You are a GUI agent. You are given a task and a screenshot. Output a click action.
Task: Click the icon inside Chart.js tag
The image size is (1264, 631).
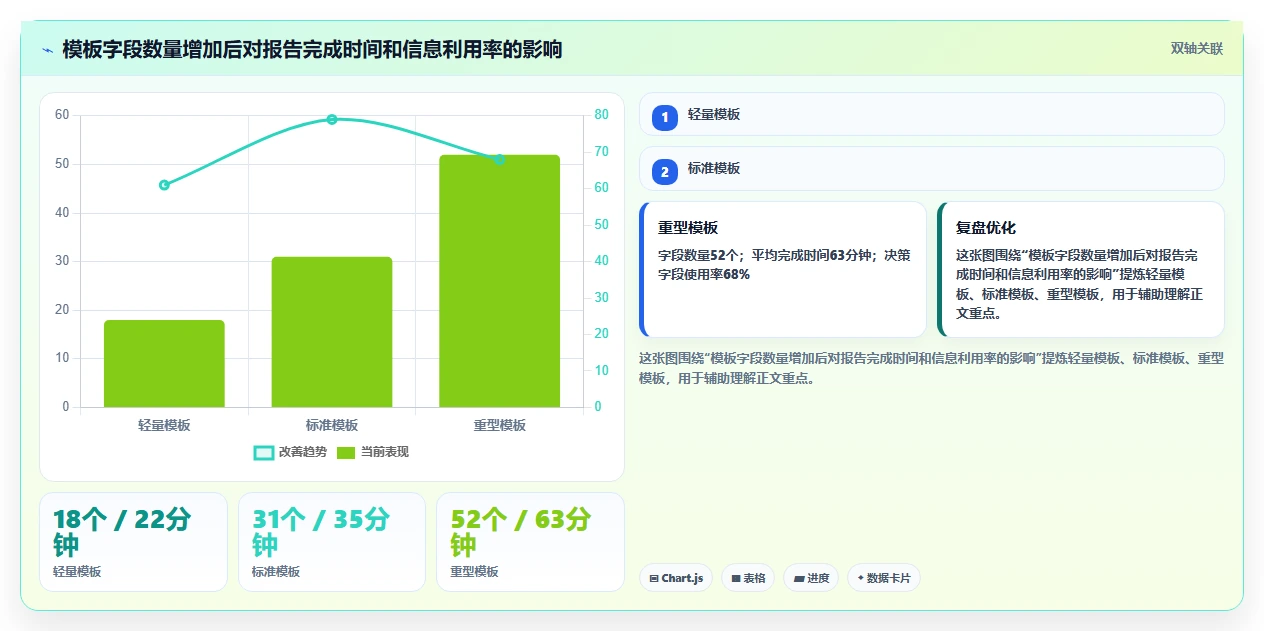pyautogui.click(x=654, y=578)
